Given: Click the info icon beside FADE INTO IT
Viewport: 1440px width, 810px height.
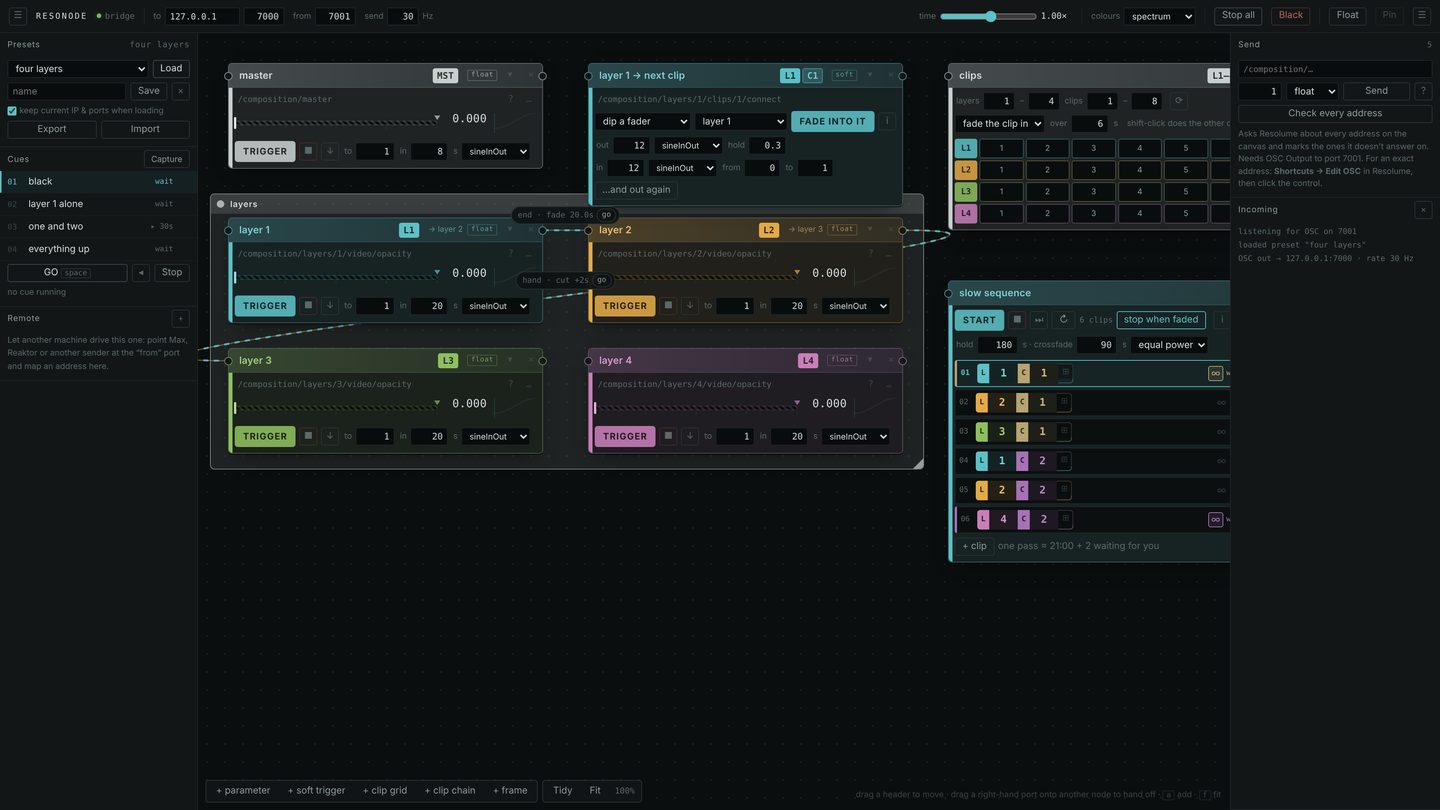Looking at the screenshot, I should click(887, 121).
